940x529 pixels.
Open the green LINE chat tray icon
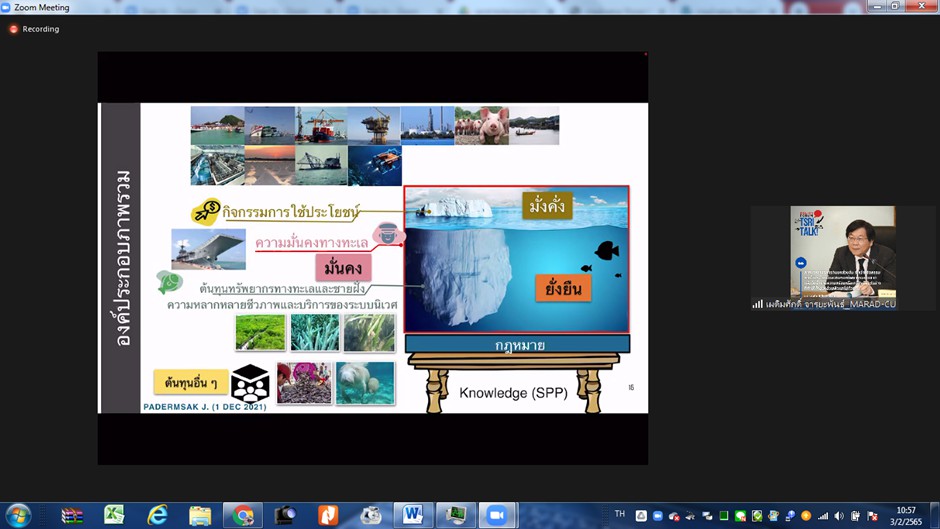(740, 516)
